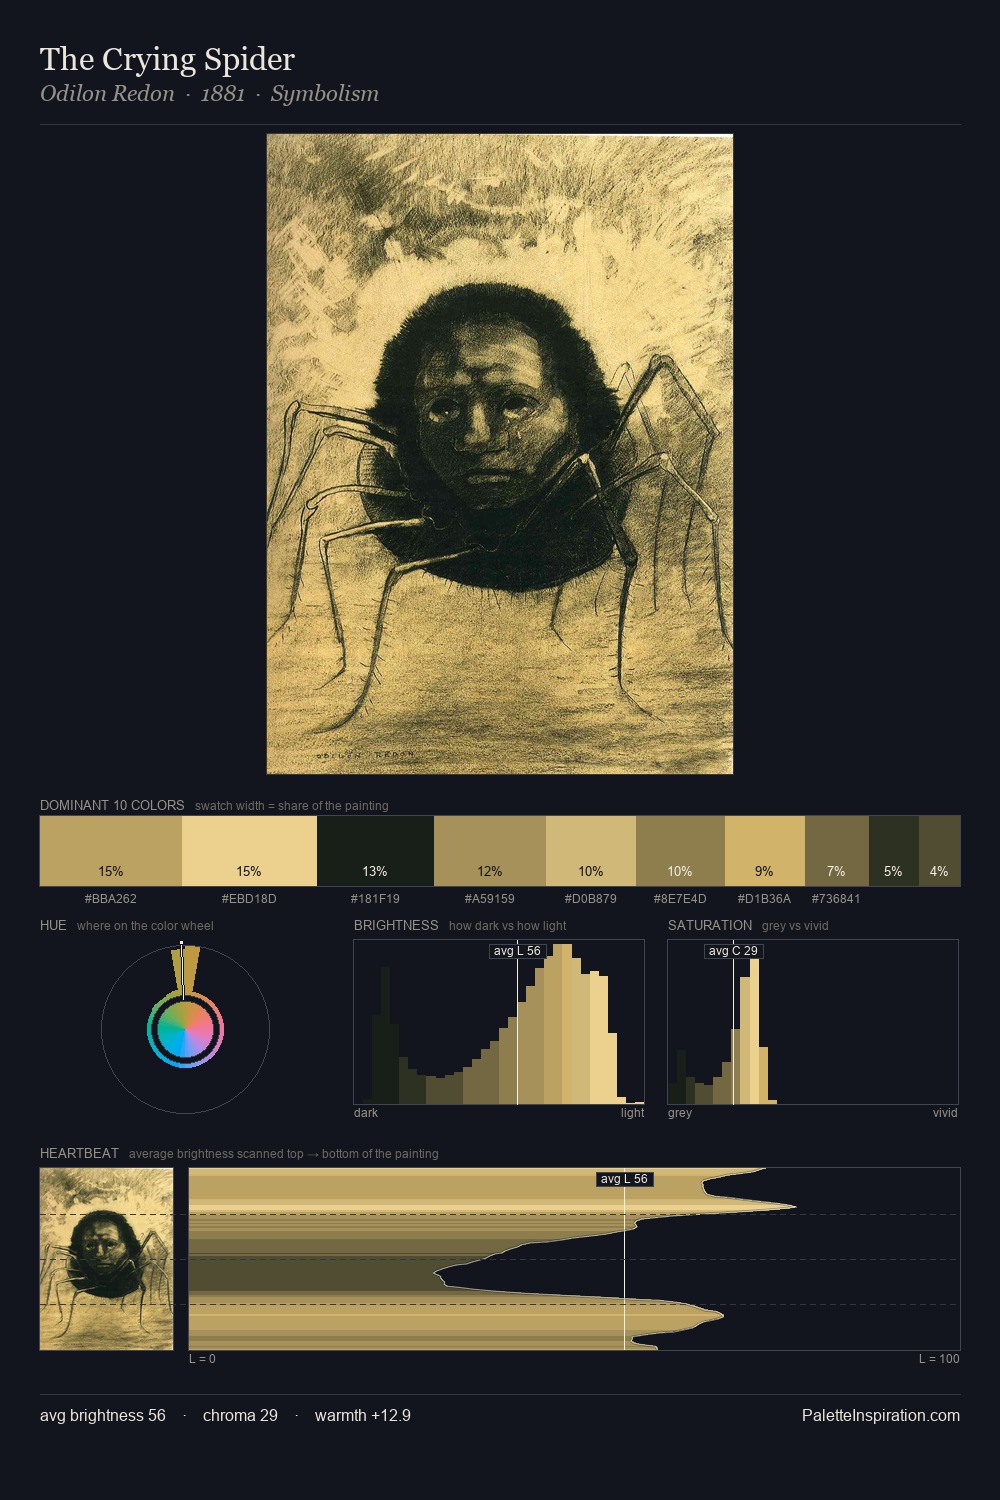Click the #D1B36A hex label

pos(765,899)
